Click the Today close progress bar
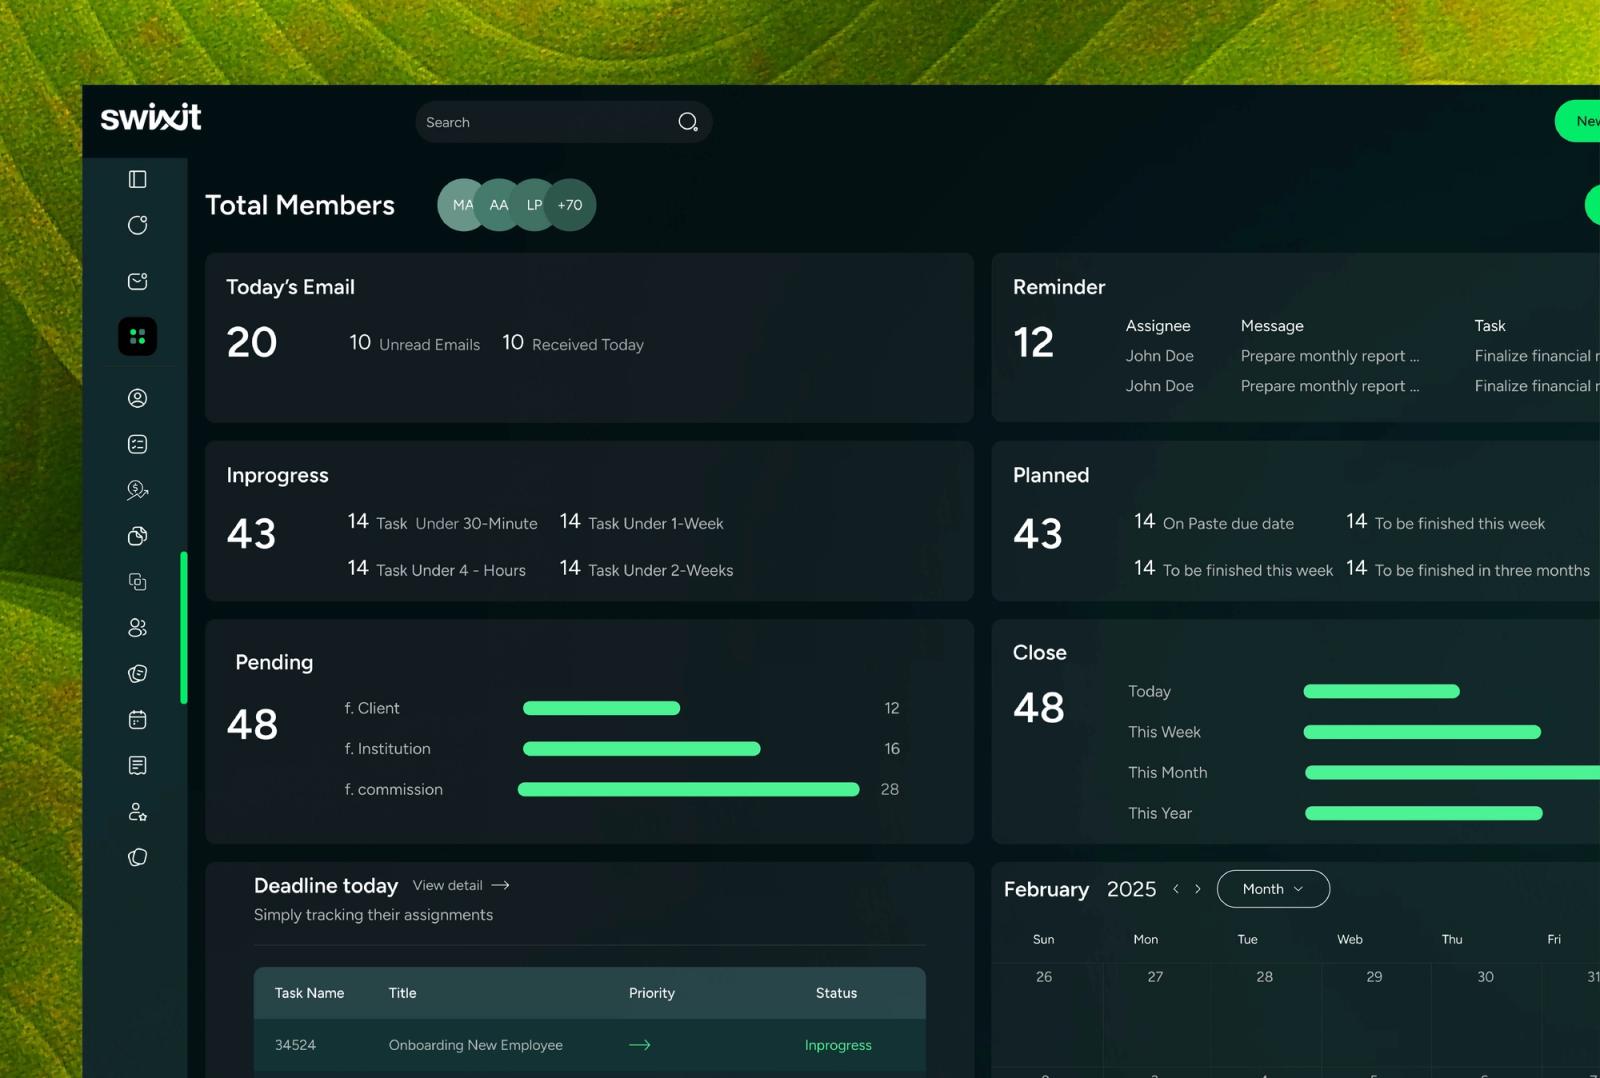 (x=1381, y=691)
